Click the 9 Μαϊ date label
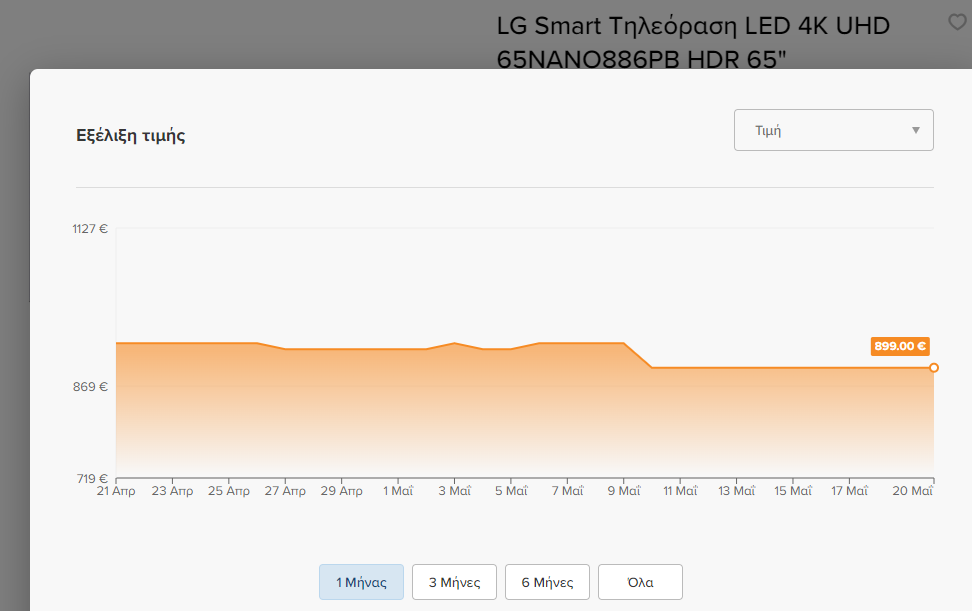This screenshot has width=972, height=611. pos(624,491)
